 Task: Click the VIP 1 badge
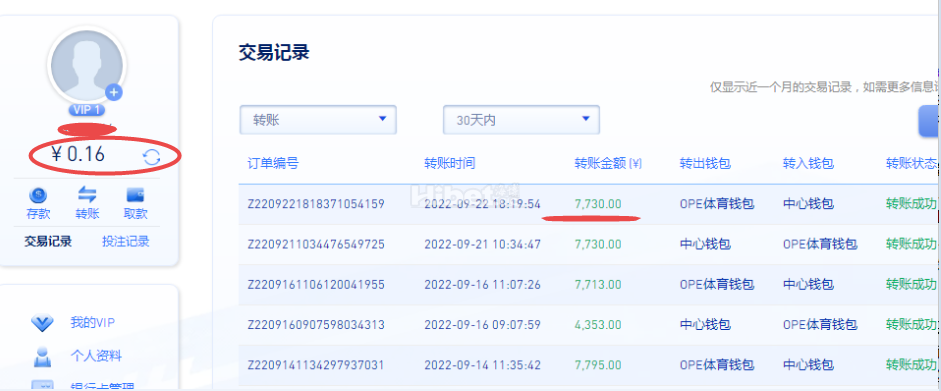click(x=87, y=110)
